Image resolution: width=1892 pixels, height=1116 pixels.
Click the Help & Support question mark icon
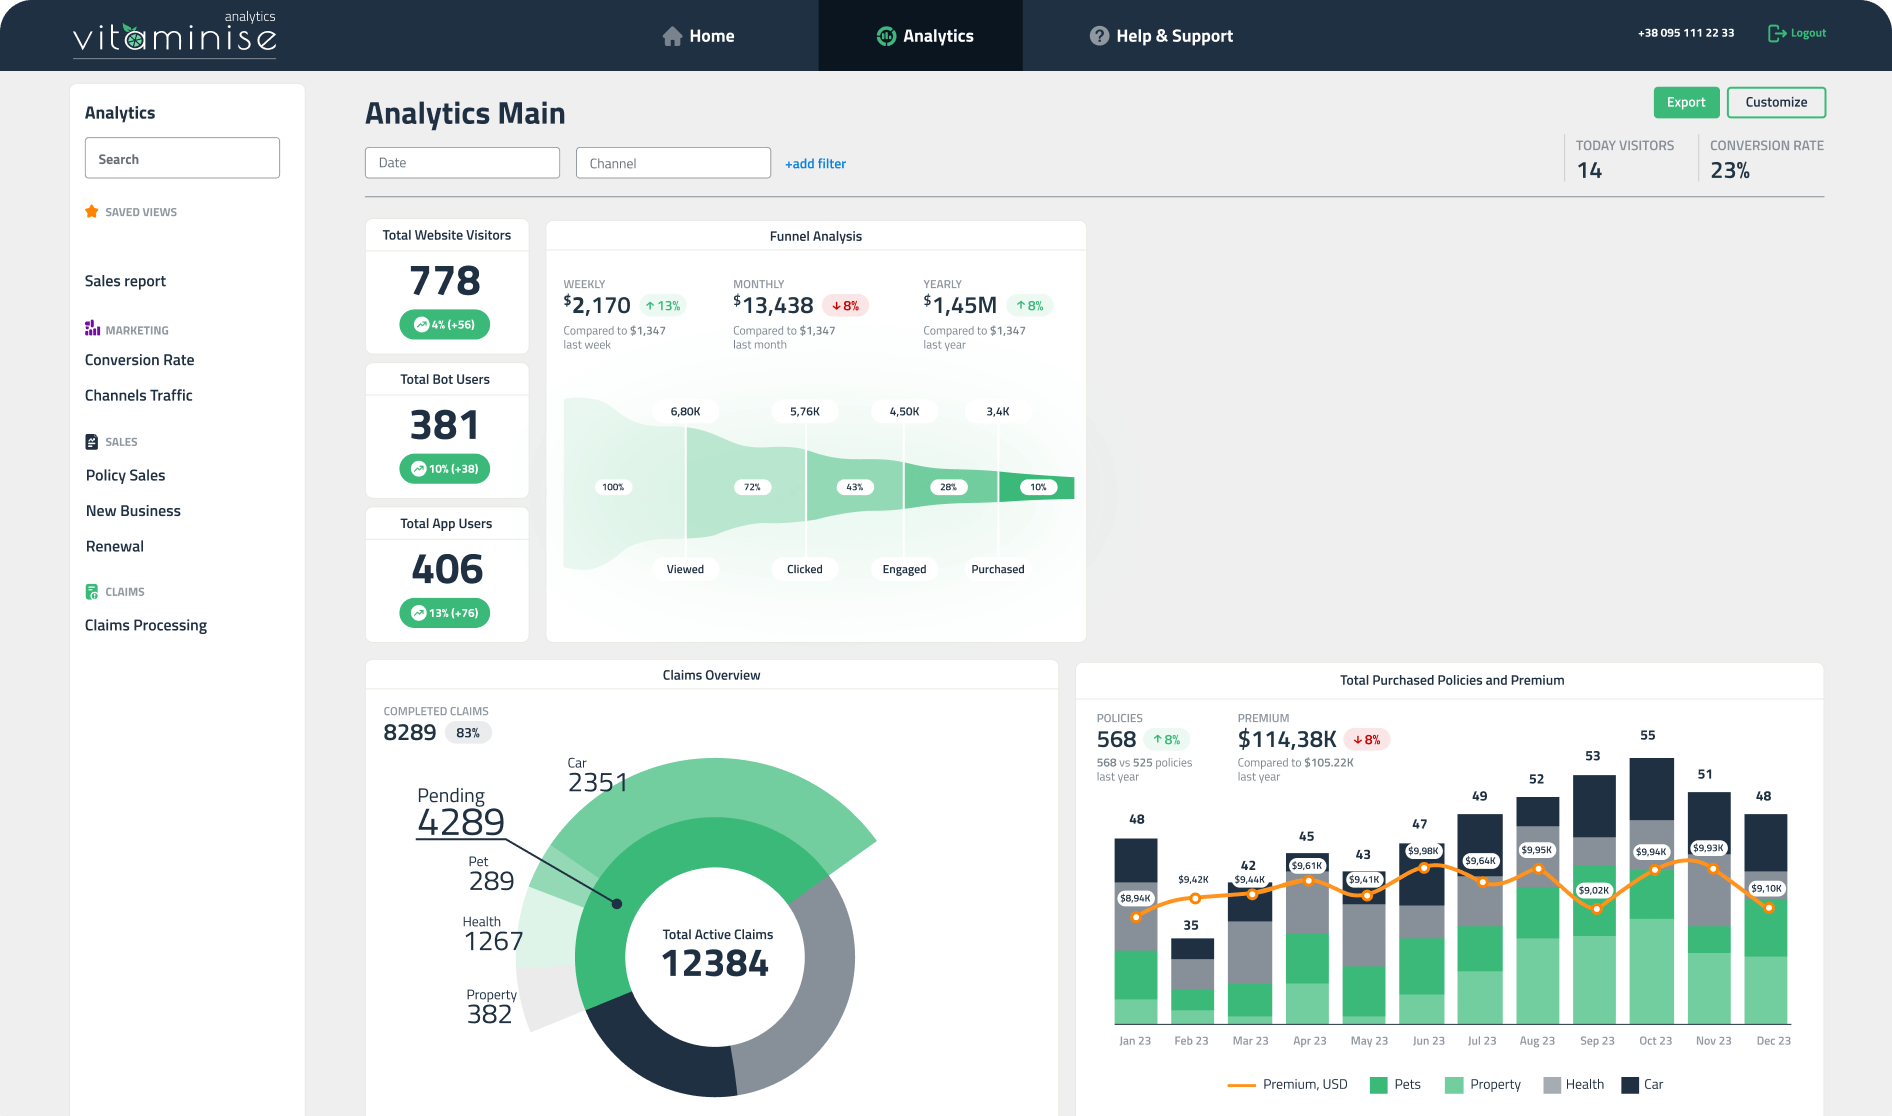pos(1099,36)
